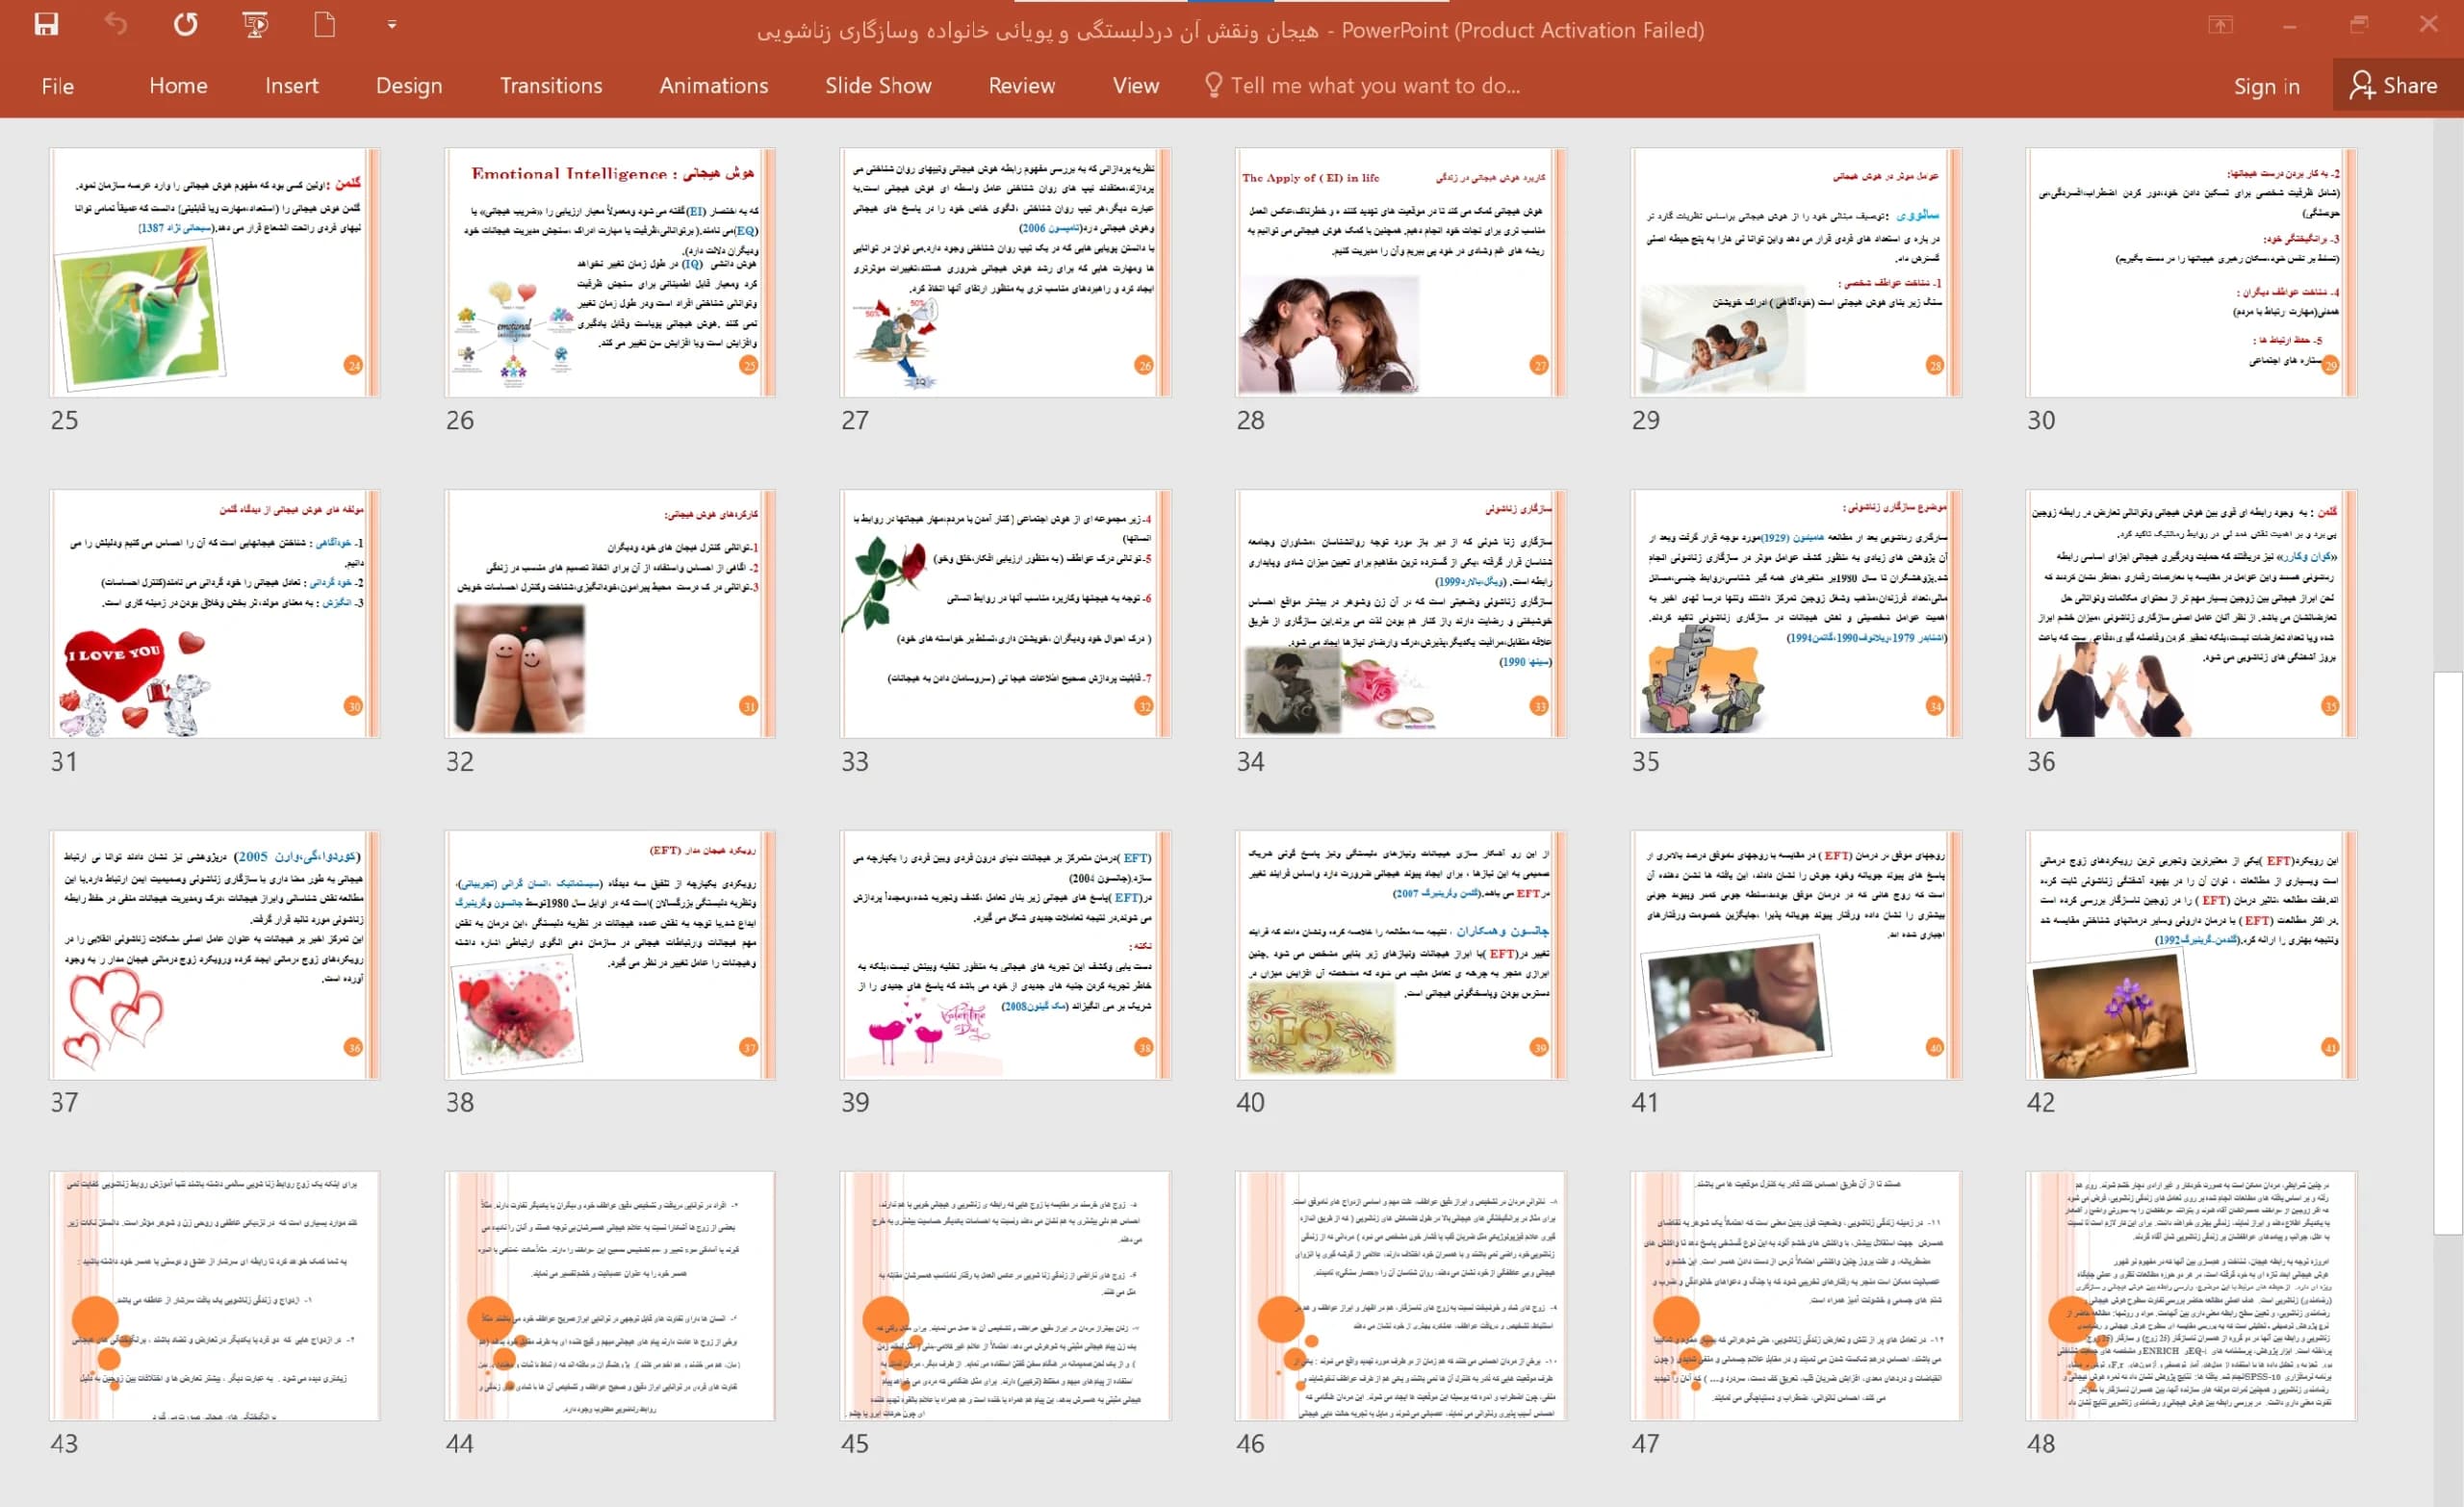
Task: Switch to the Review tab
Action: [1021, 86]
